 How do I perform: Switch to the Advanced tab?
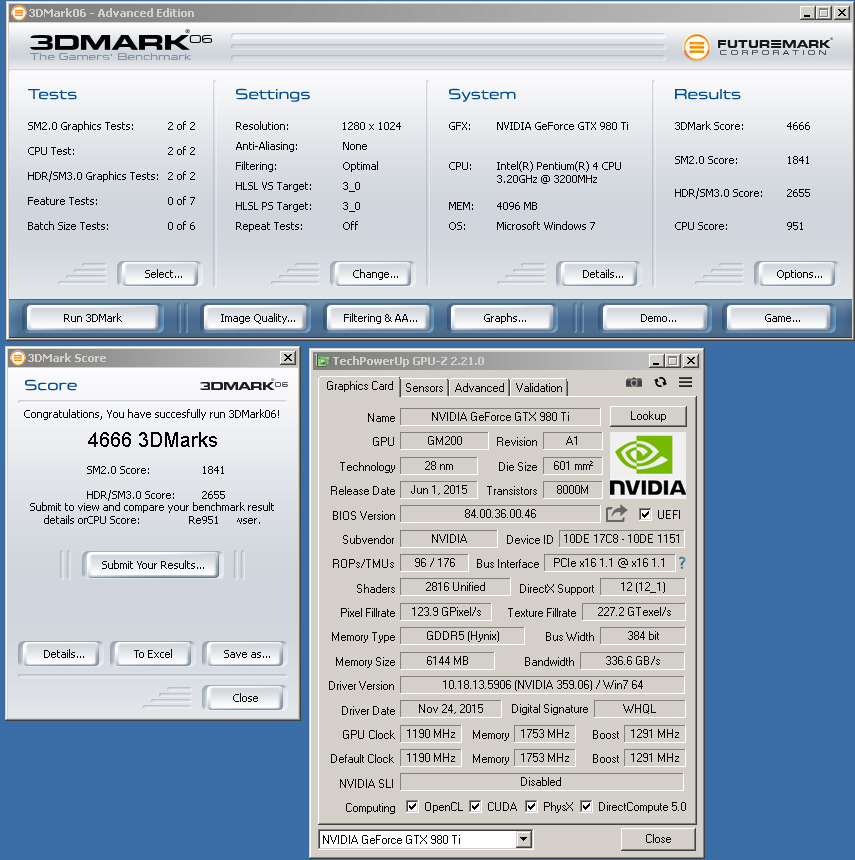pos(479,388)
